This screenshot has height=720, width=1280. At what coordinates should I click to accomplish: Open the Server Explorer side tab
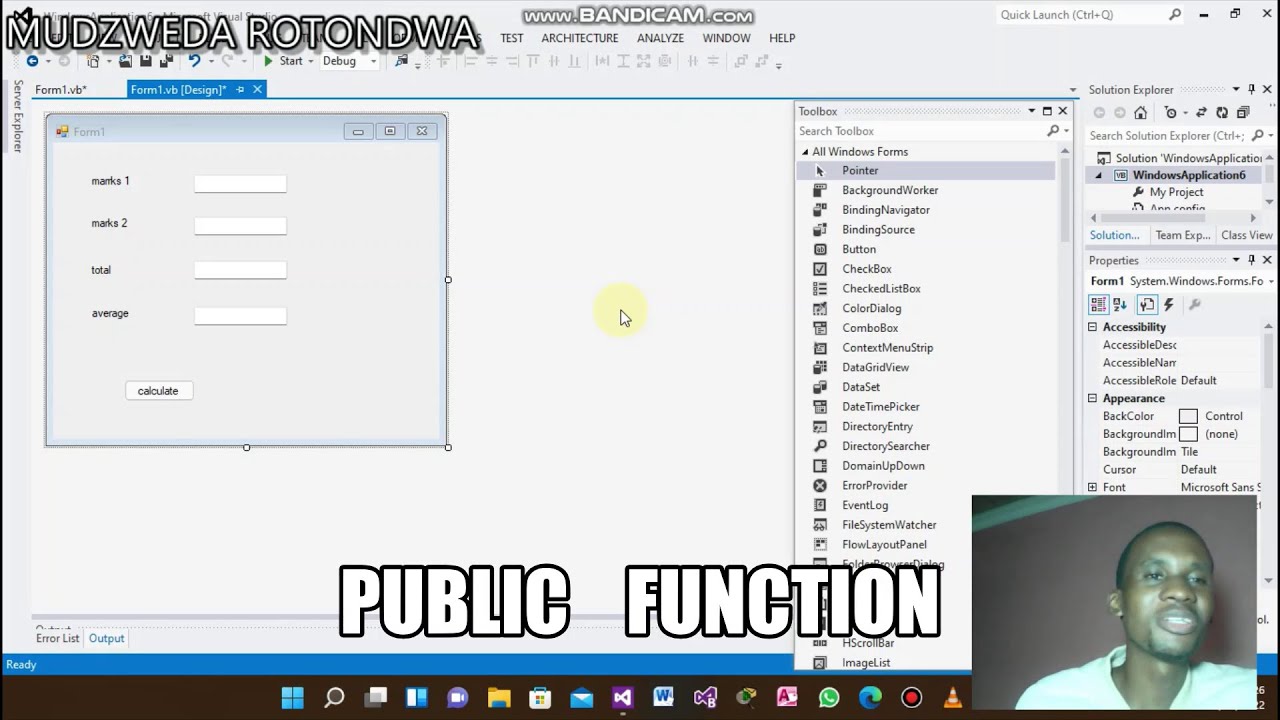[17, 116]
